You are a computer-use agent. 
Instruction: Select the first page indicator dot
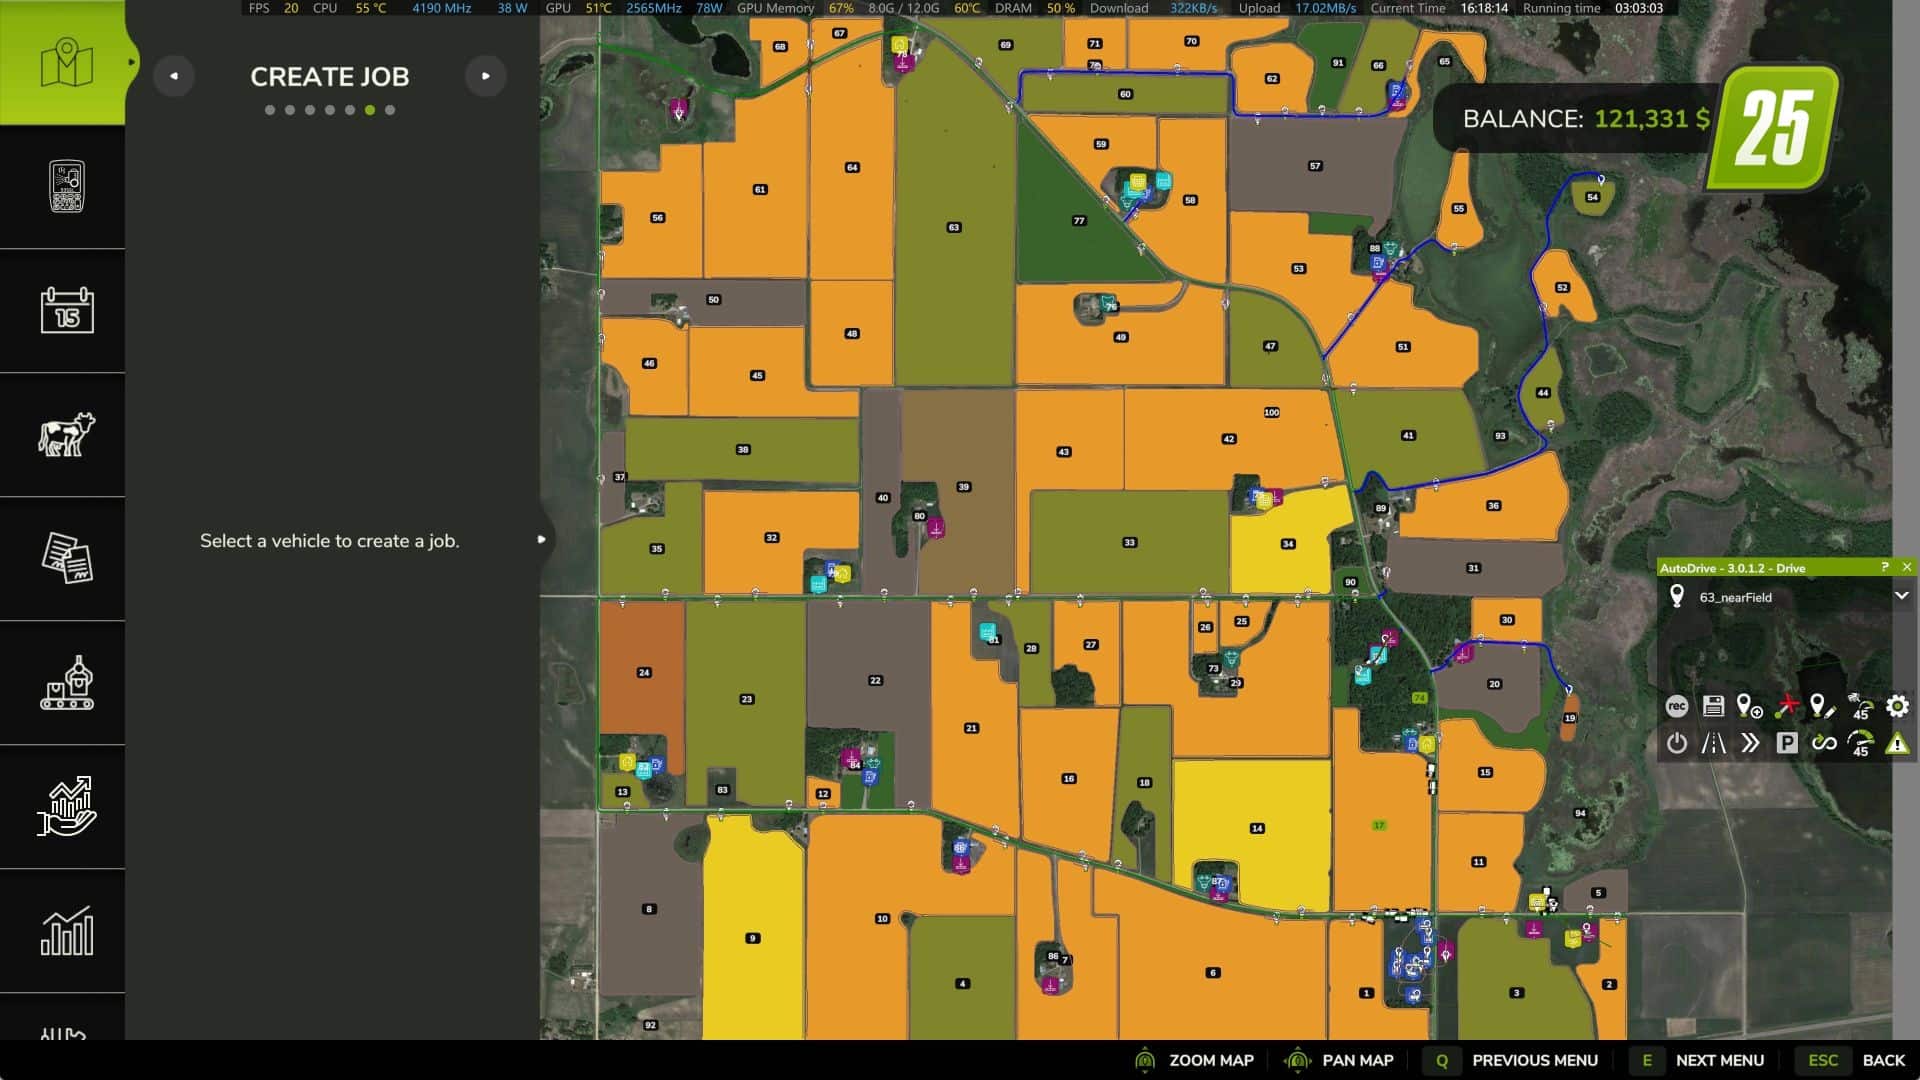(x=270, y=110)
